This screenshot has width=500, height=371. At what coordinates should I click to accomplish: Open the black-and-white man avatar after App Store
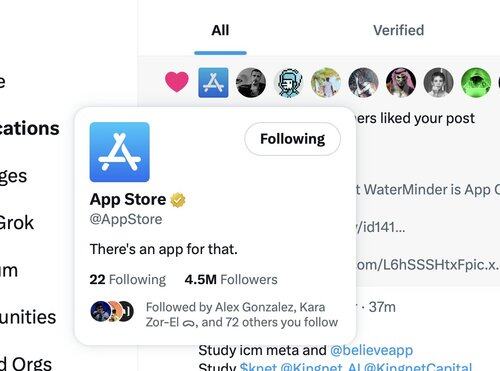(x=251, y=83)
